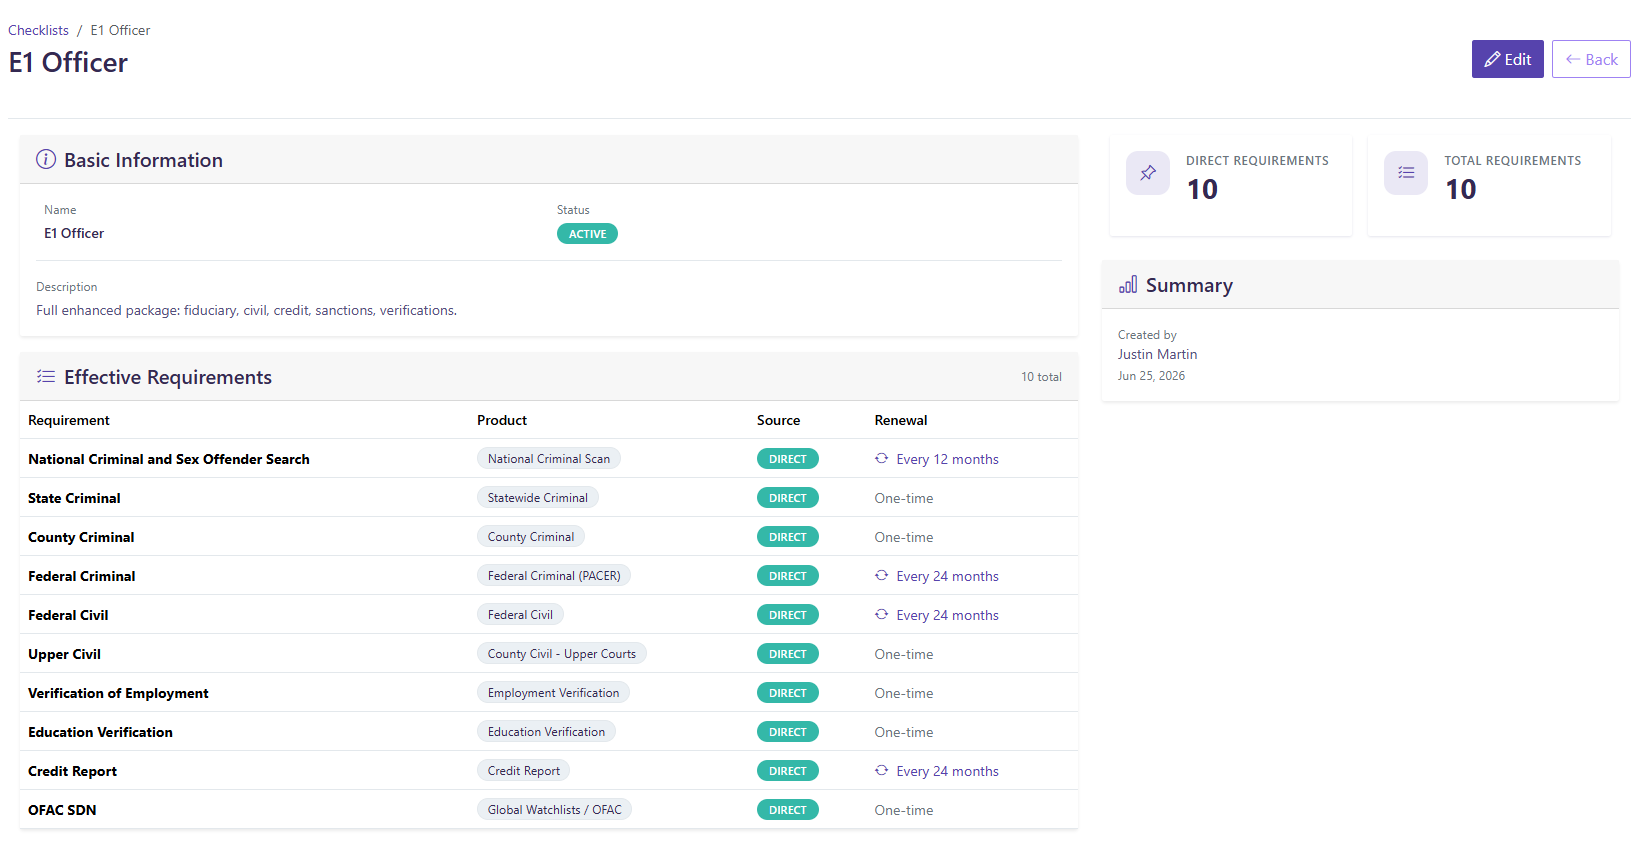The height and width of the screenshot is (856, 1639).
Task: Click the OFAC SDN requirement name
Action: (62, 810)
